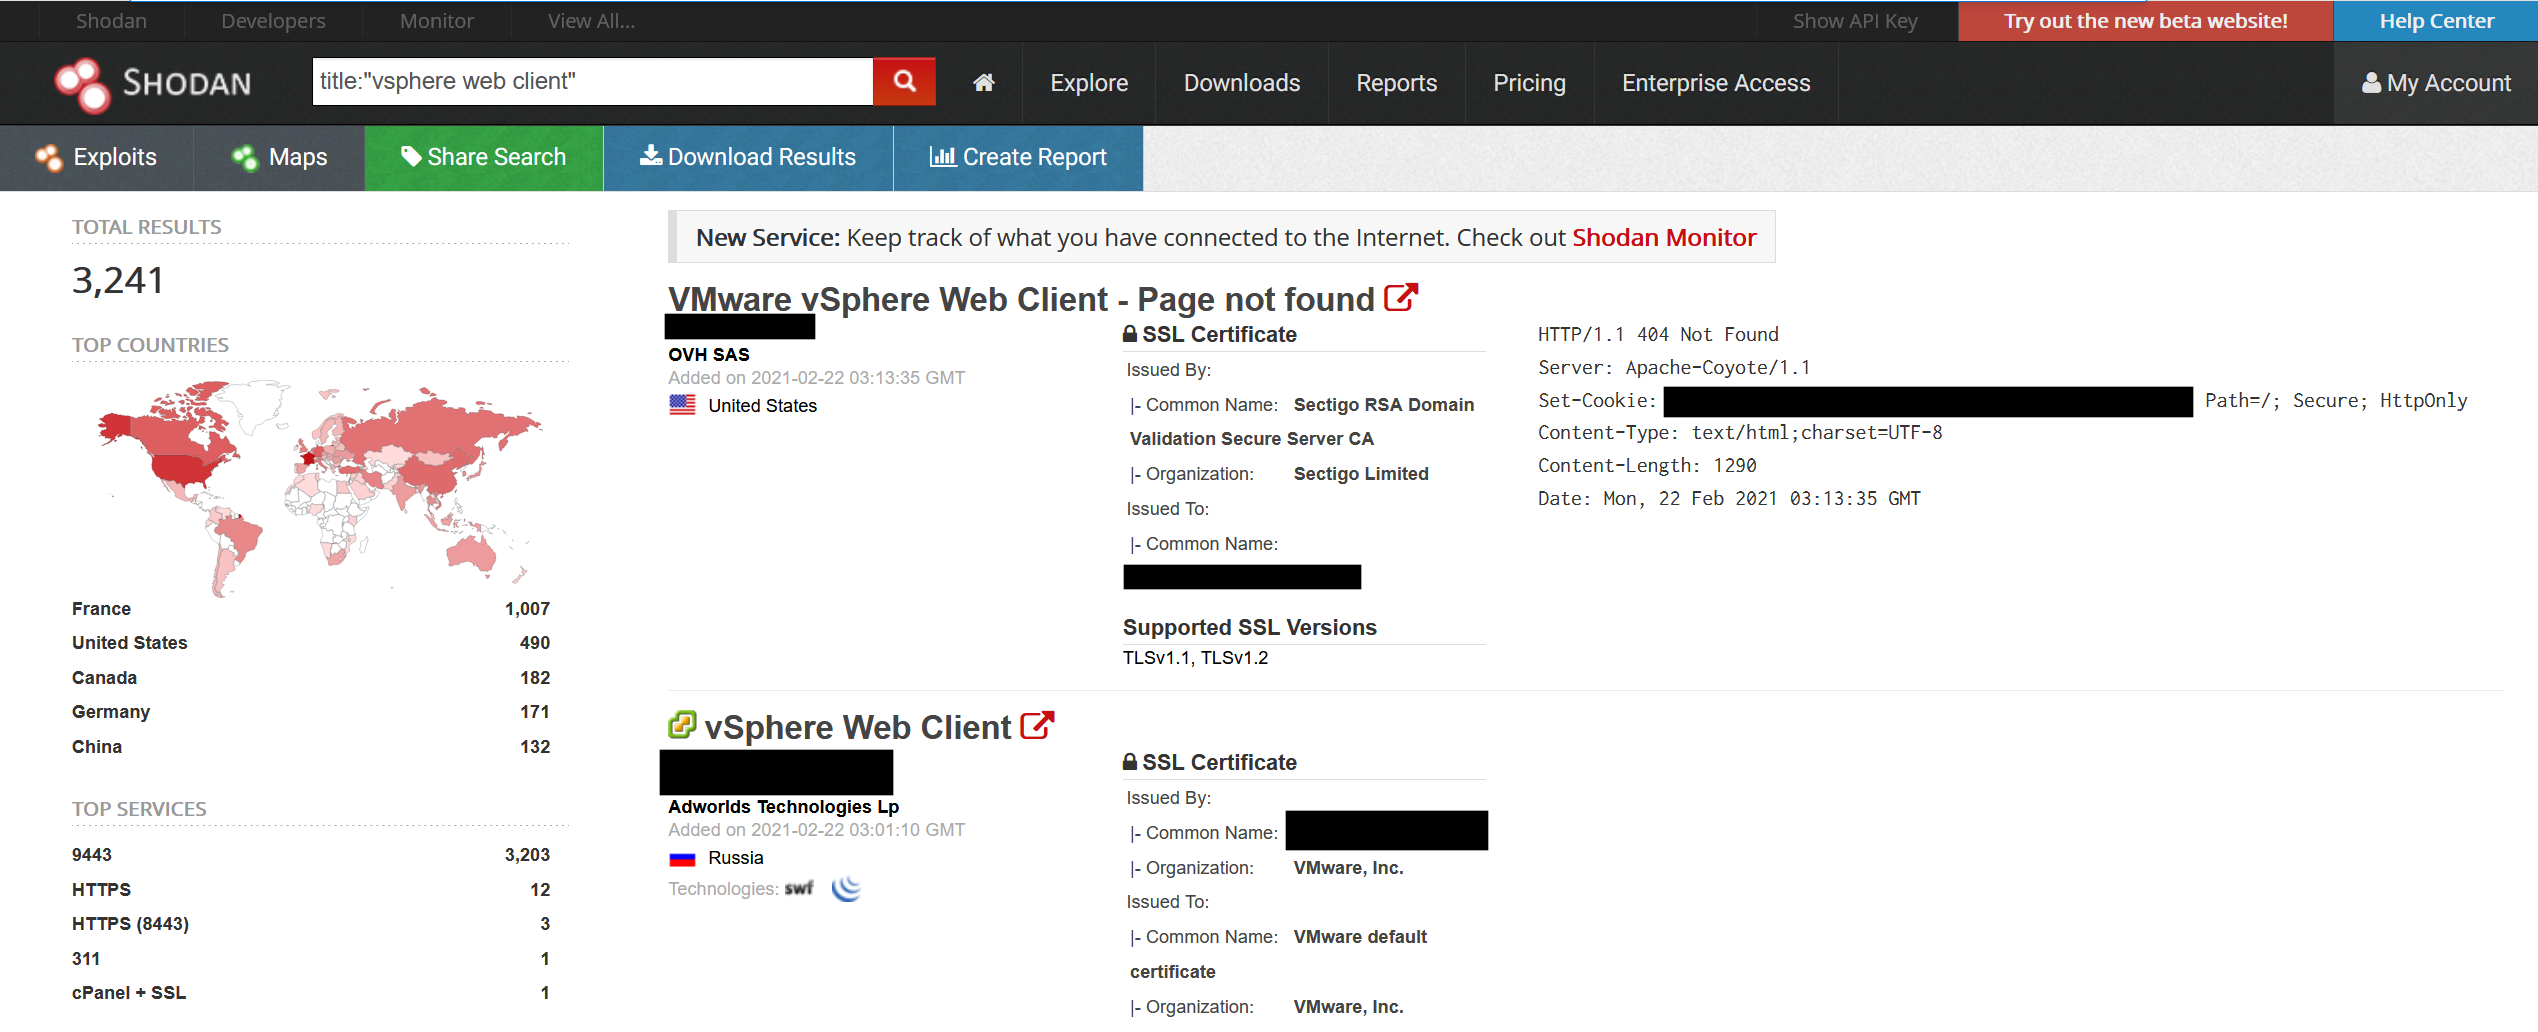Click 'Added on 2021-02-22 03:01:10 GMT' text
This screenshot has width=2538, height=1032.
[816, 830]
